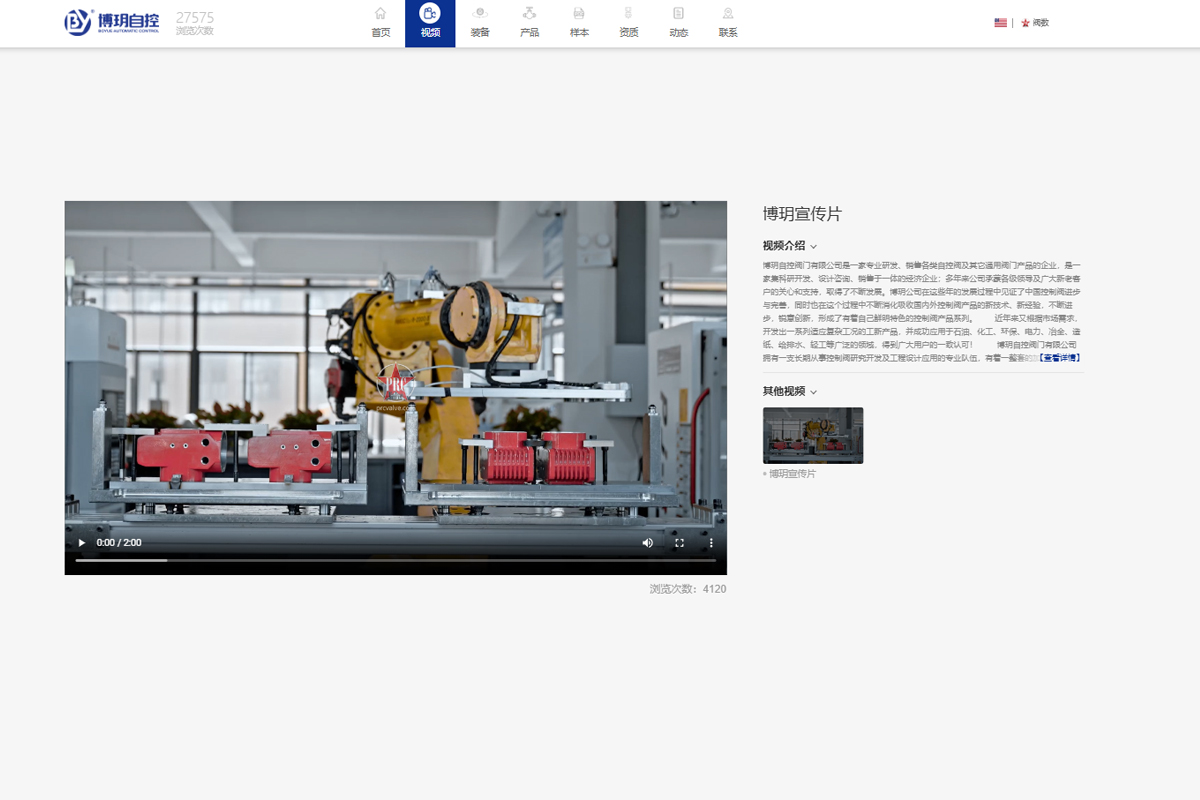Open the 产品 products nav icon
Viewport: 1200px width, 800px height.
tap(529, 14)
